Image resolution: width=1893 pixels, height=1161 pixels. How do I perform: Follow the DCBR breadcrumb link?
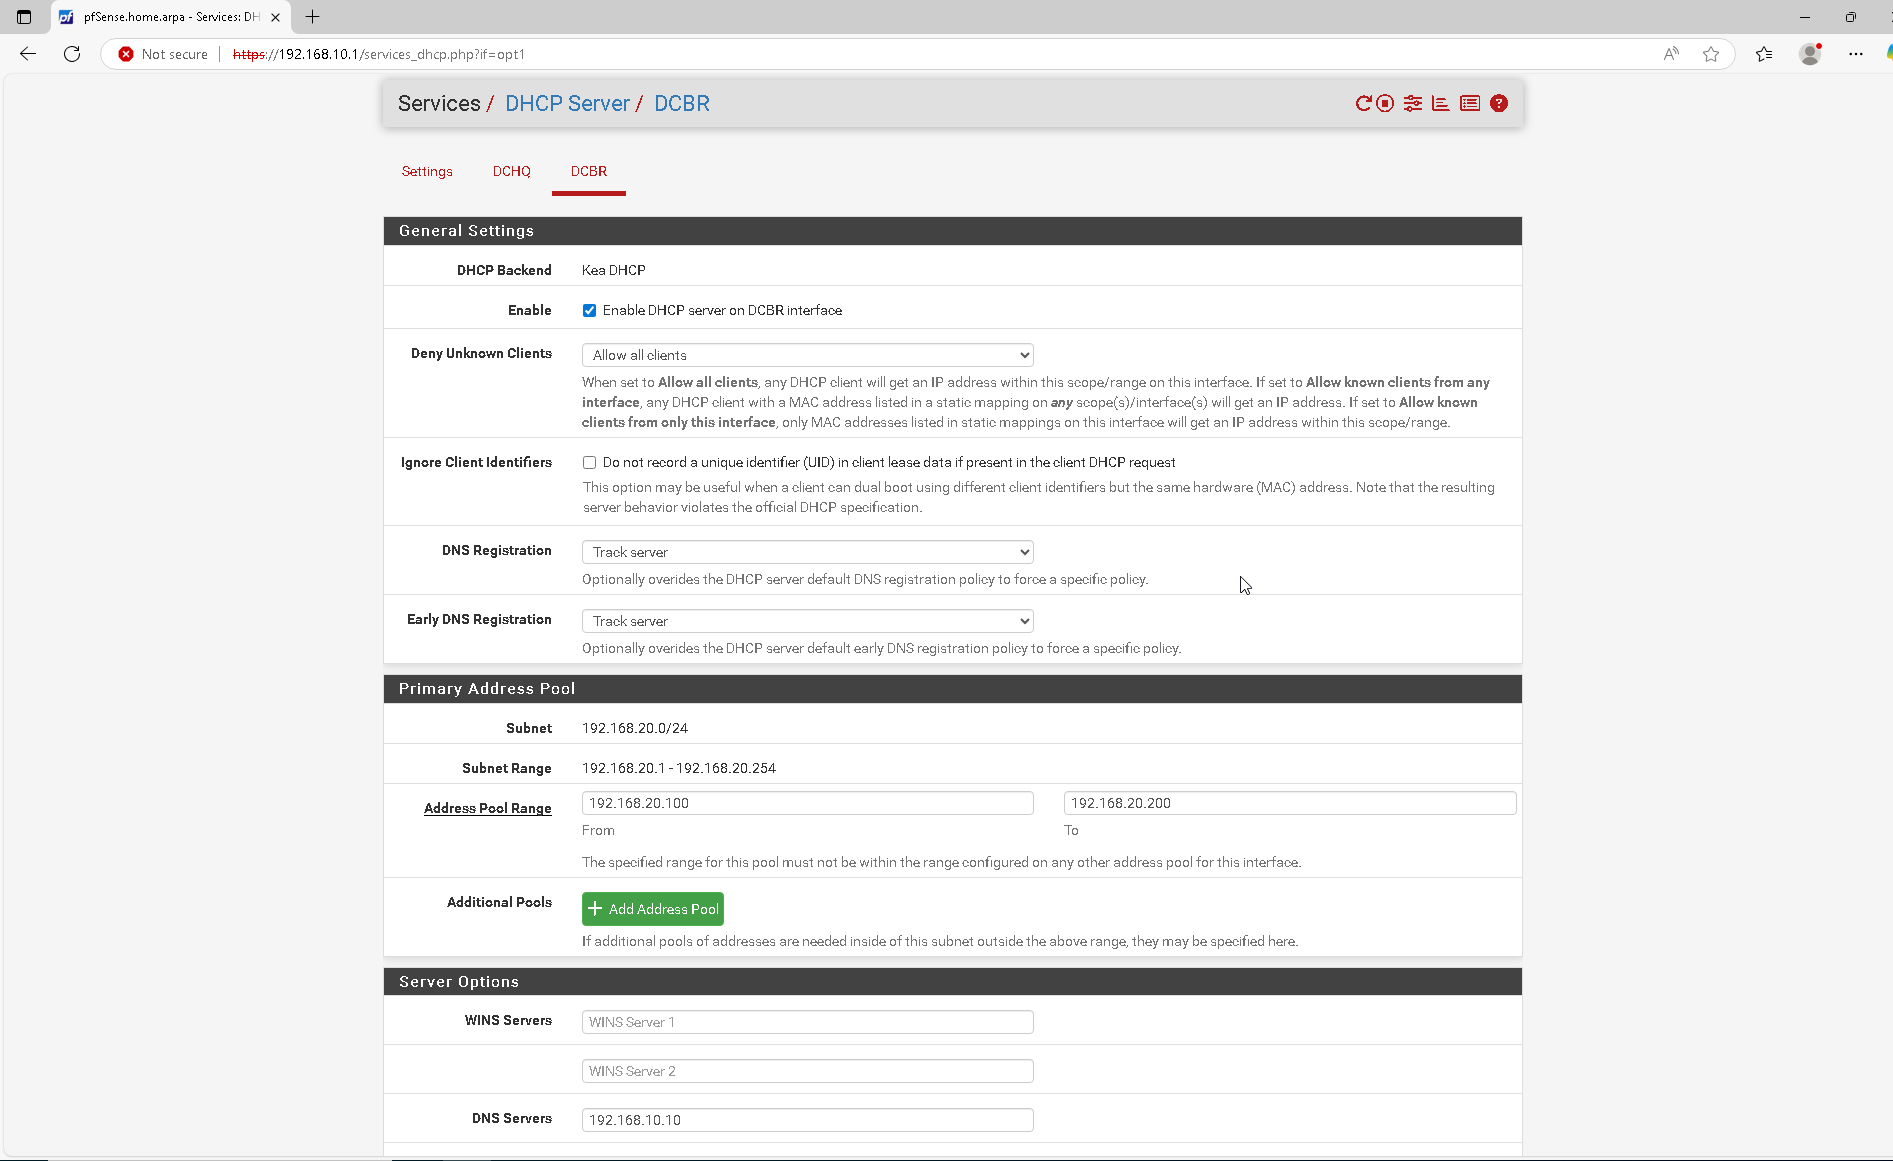[682, 103]
